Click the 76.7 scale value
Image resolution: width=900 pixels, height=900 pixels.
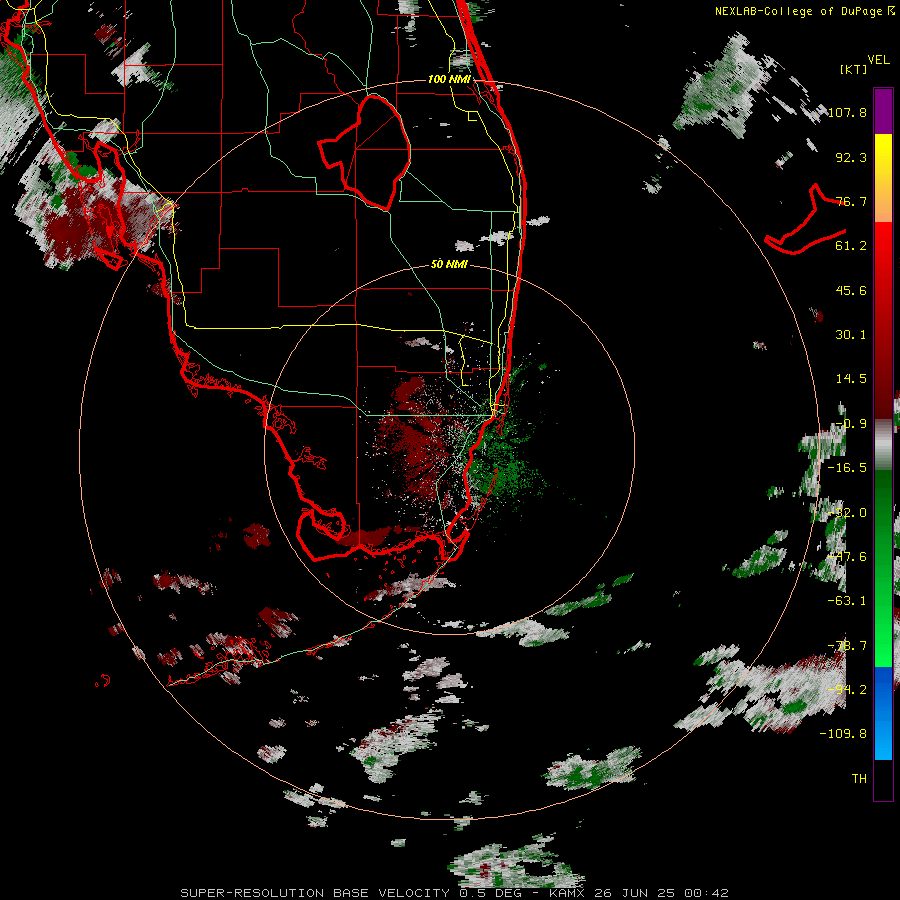[x=851, y=201]
